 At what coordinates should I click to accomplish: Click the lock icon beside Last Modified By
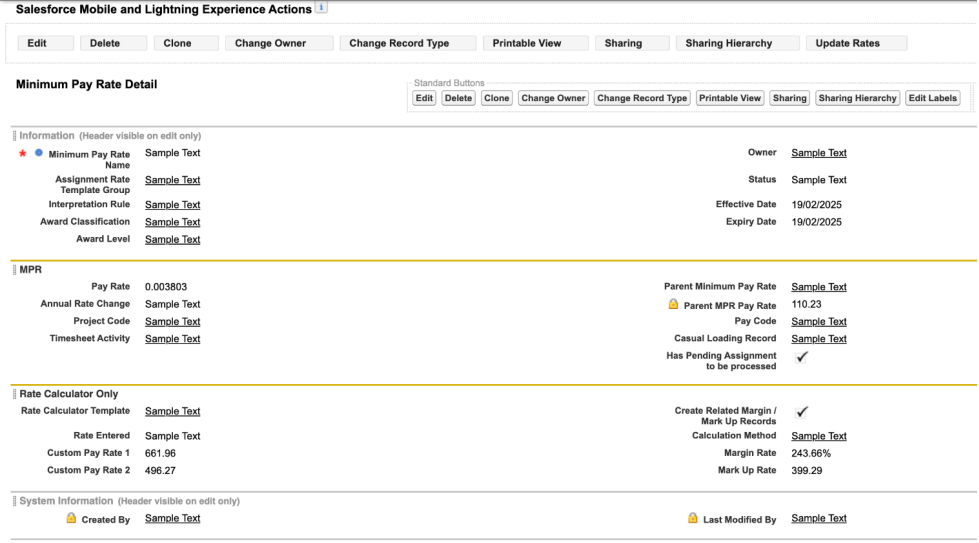[x=692, y=518]
